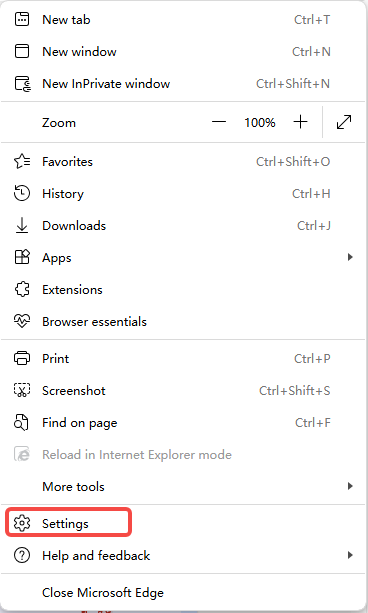This screenshot has height=613, width=368.
Task: Click the New window icon
Action: [x=22, y=51]
